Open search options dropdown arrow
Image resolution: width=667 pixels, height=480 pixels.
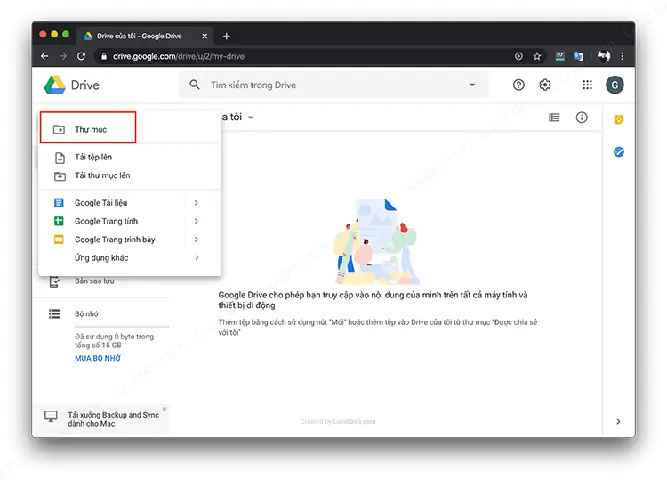click(472, 85)
